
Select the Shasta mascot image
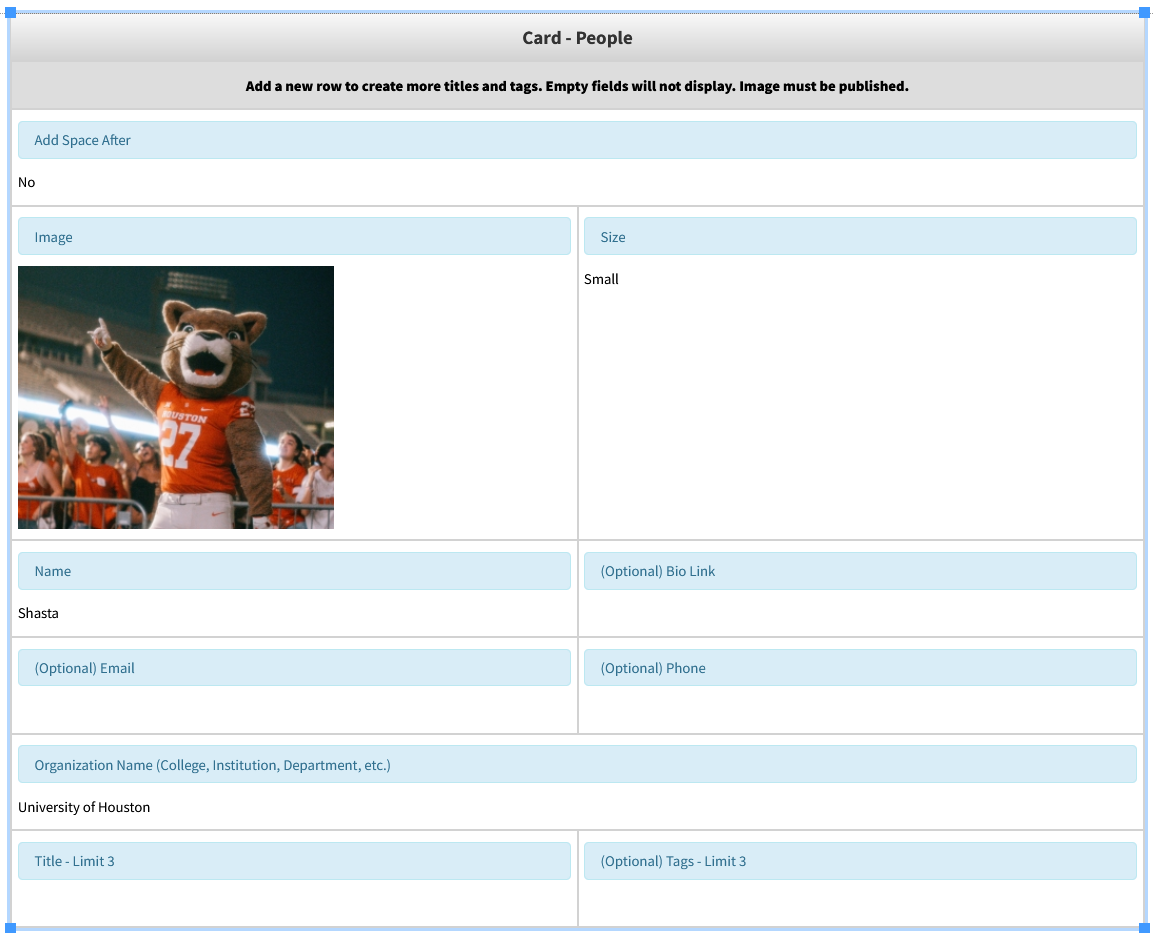[176, 397]
